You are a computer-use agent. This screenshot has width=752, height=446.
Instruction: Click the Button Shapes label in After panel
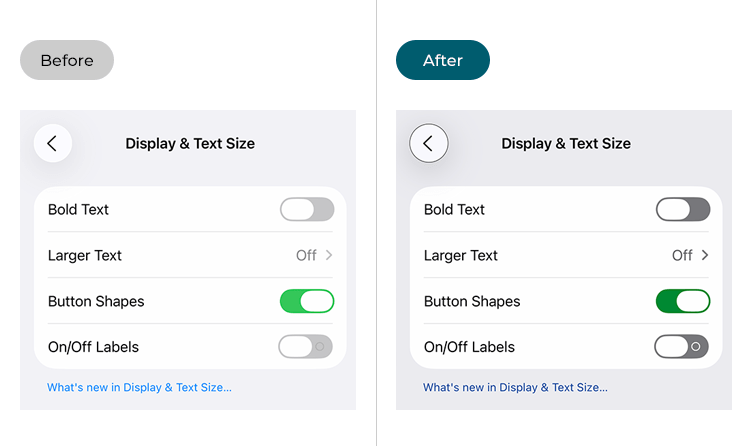click(472, 301)
